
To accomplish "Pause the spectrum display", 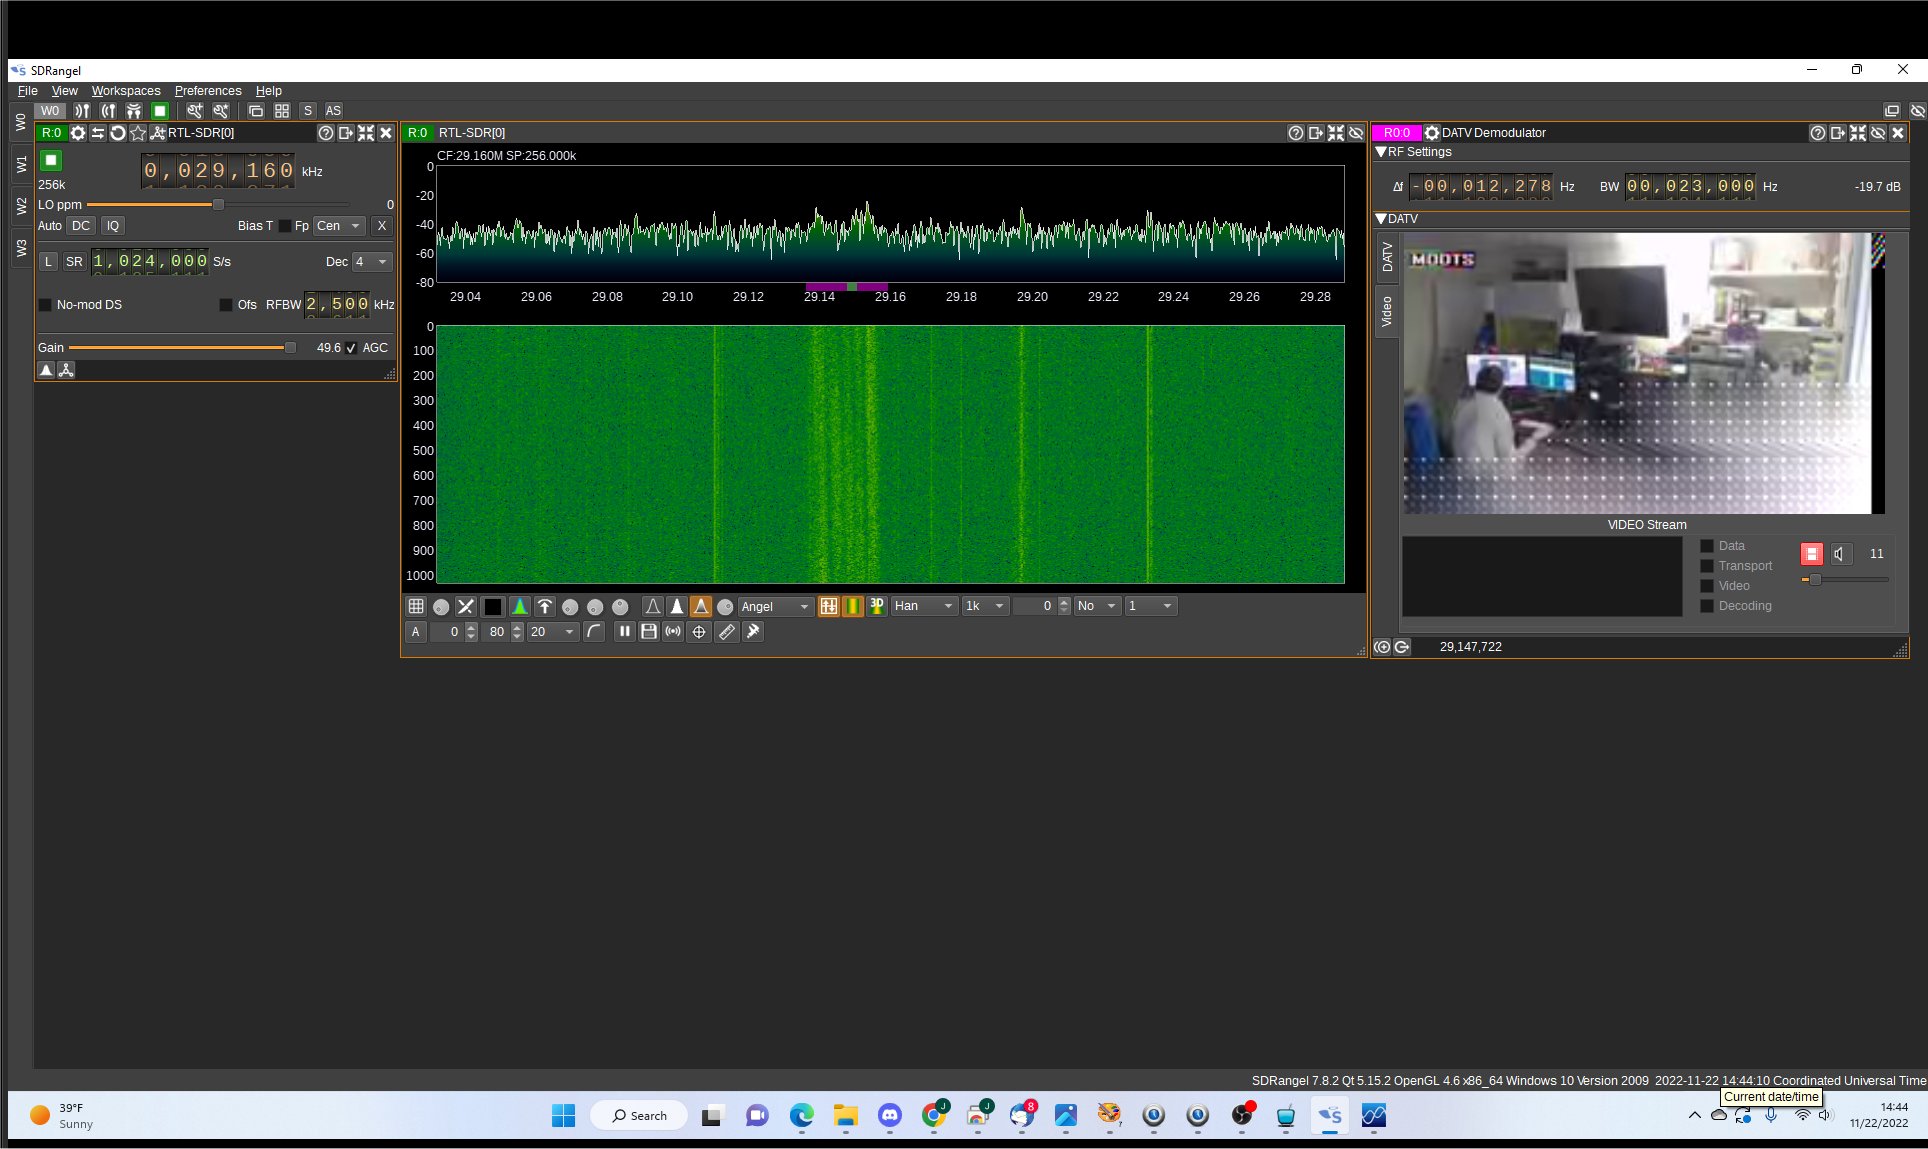I will [x=625, y=631].
